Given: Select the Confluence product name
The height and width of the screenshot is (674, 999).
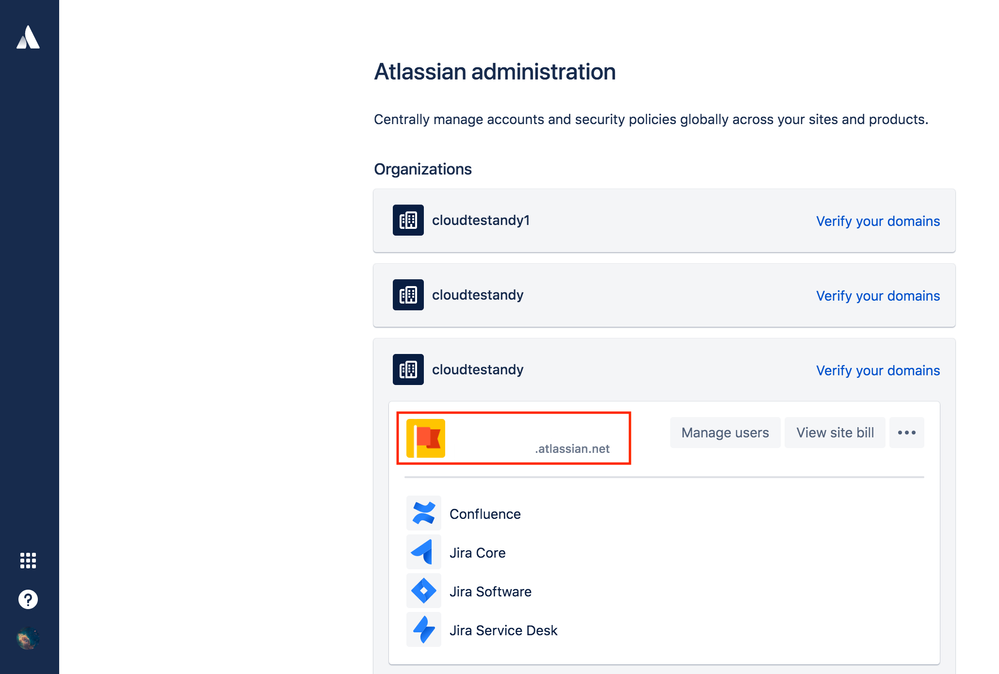Looking at the screenshot, I should tap(485, 514).
